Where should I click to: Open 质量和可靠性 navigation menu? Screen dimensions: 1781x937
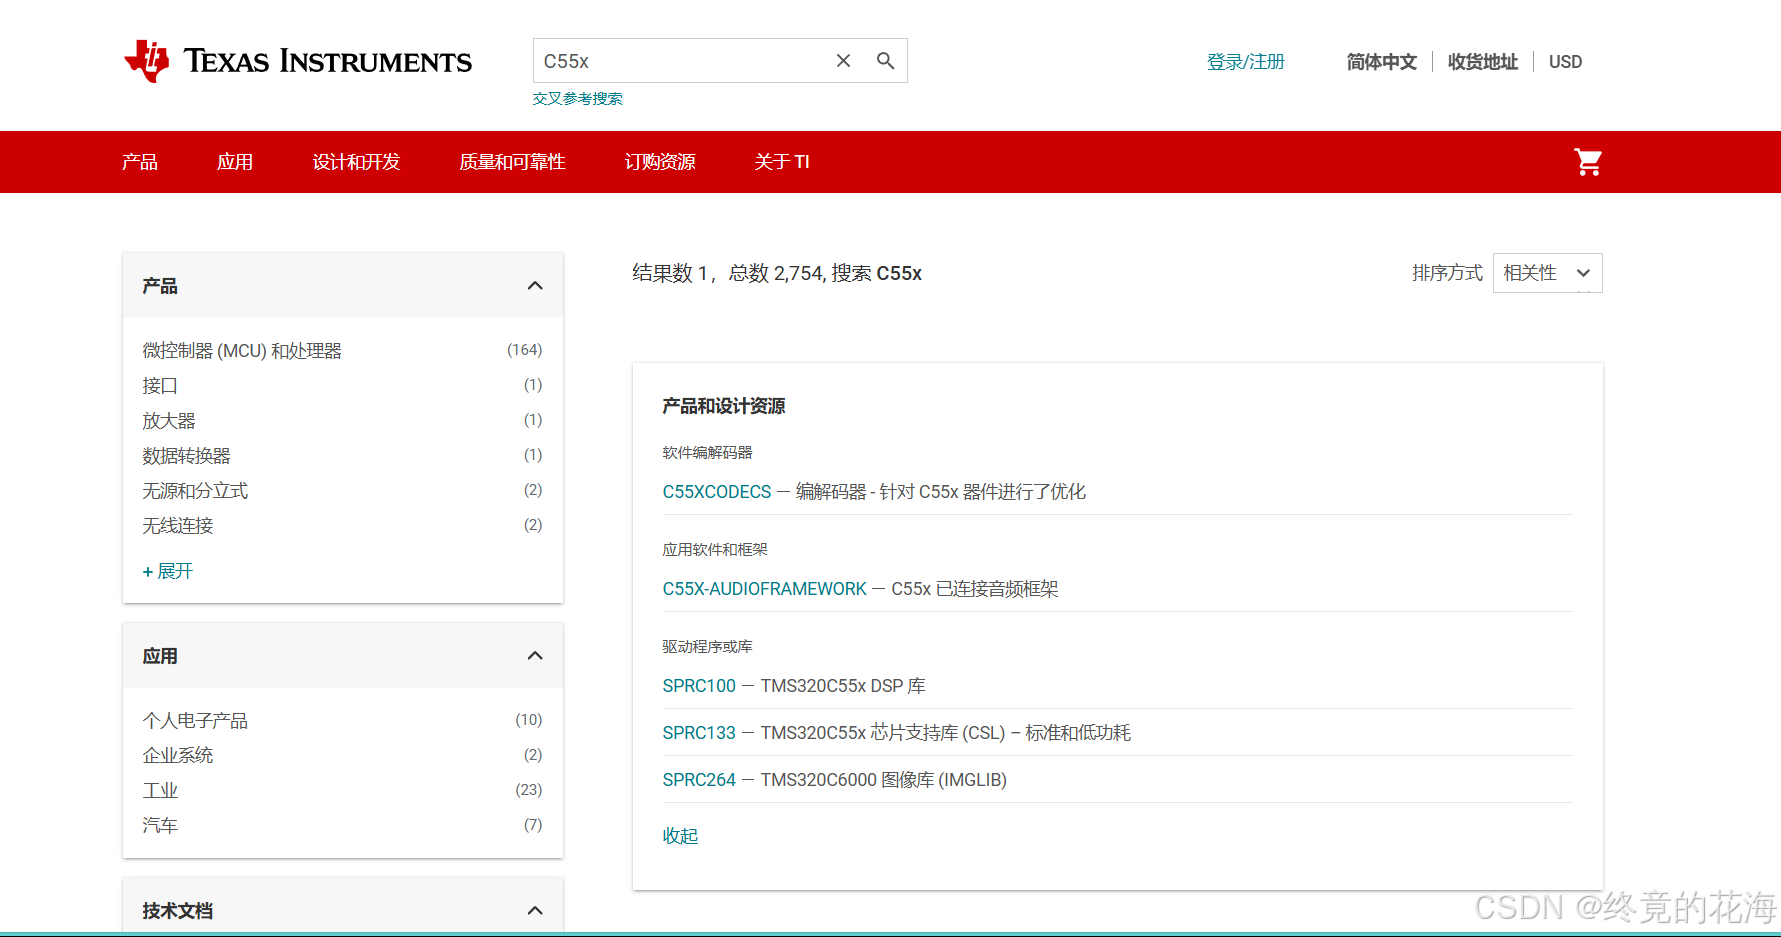512,162
